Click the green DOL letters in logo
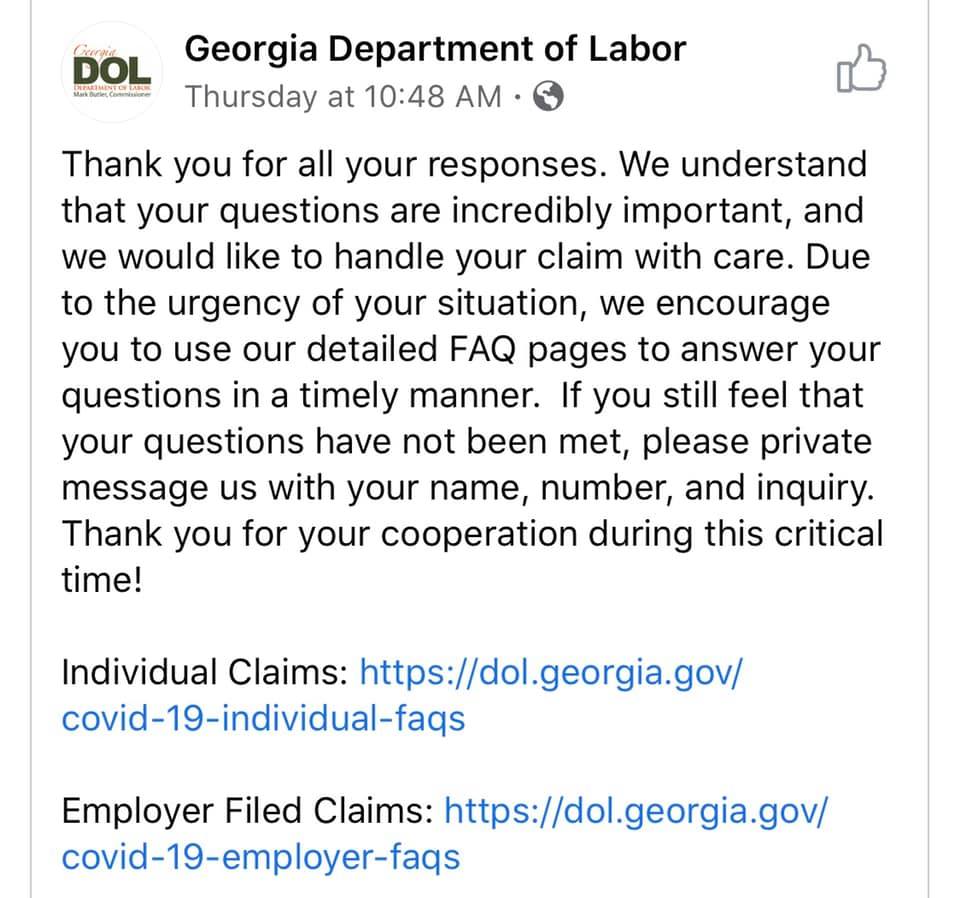Viewport: 960px width, 898px height. click(111, 71)
